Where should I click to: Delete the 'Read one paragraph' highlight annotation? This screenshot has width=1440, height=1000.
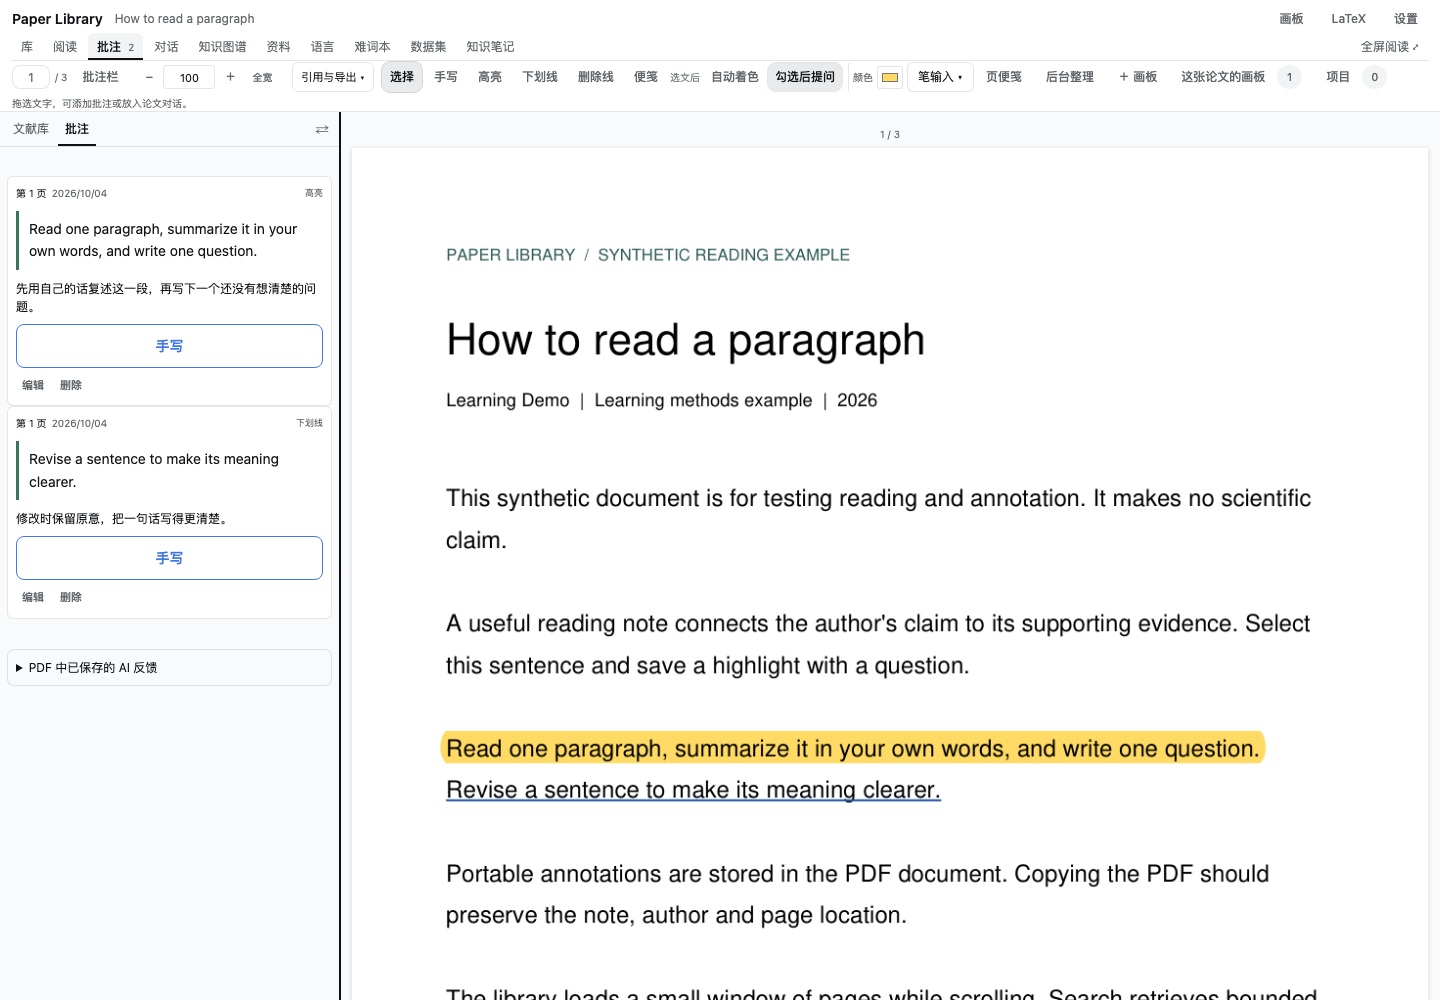click(71, 385)
